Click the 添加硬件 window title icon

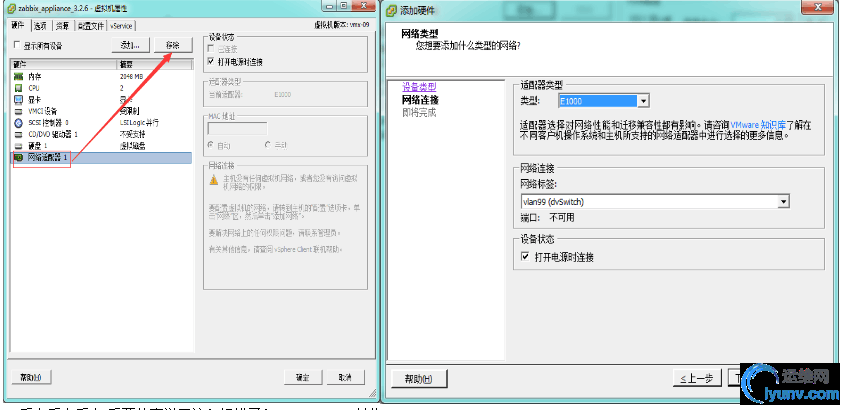pyautogui.click(x=392, y=10)
